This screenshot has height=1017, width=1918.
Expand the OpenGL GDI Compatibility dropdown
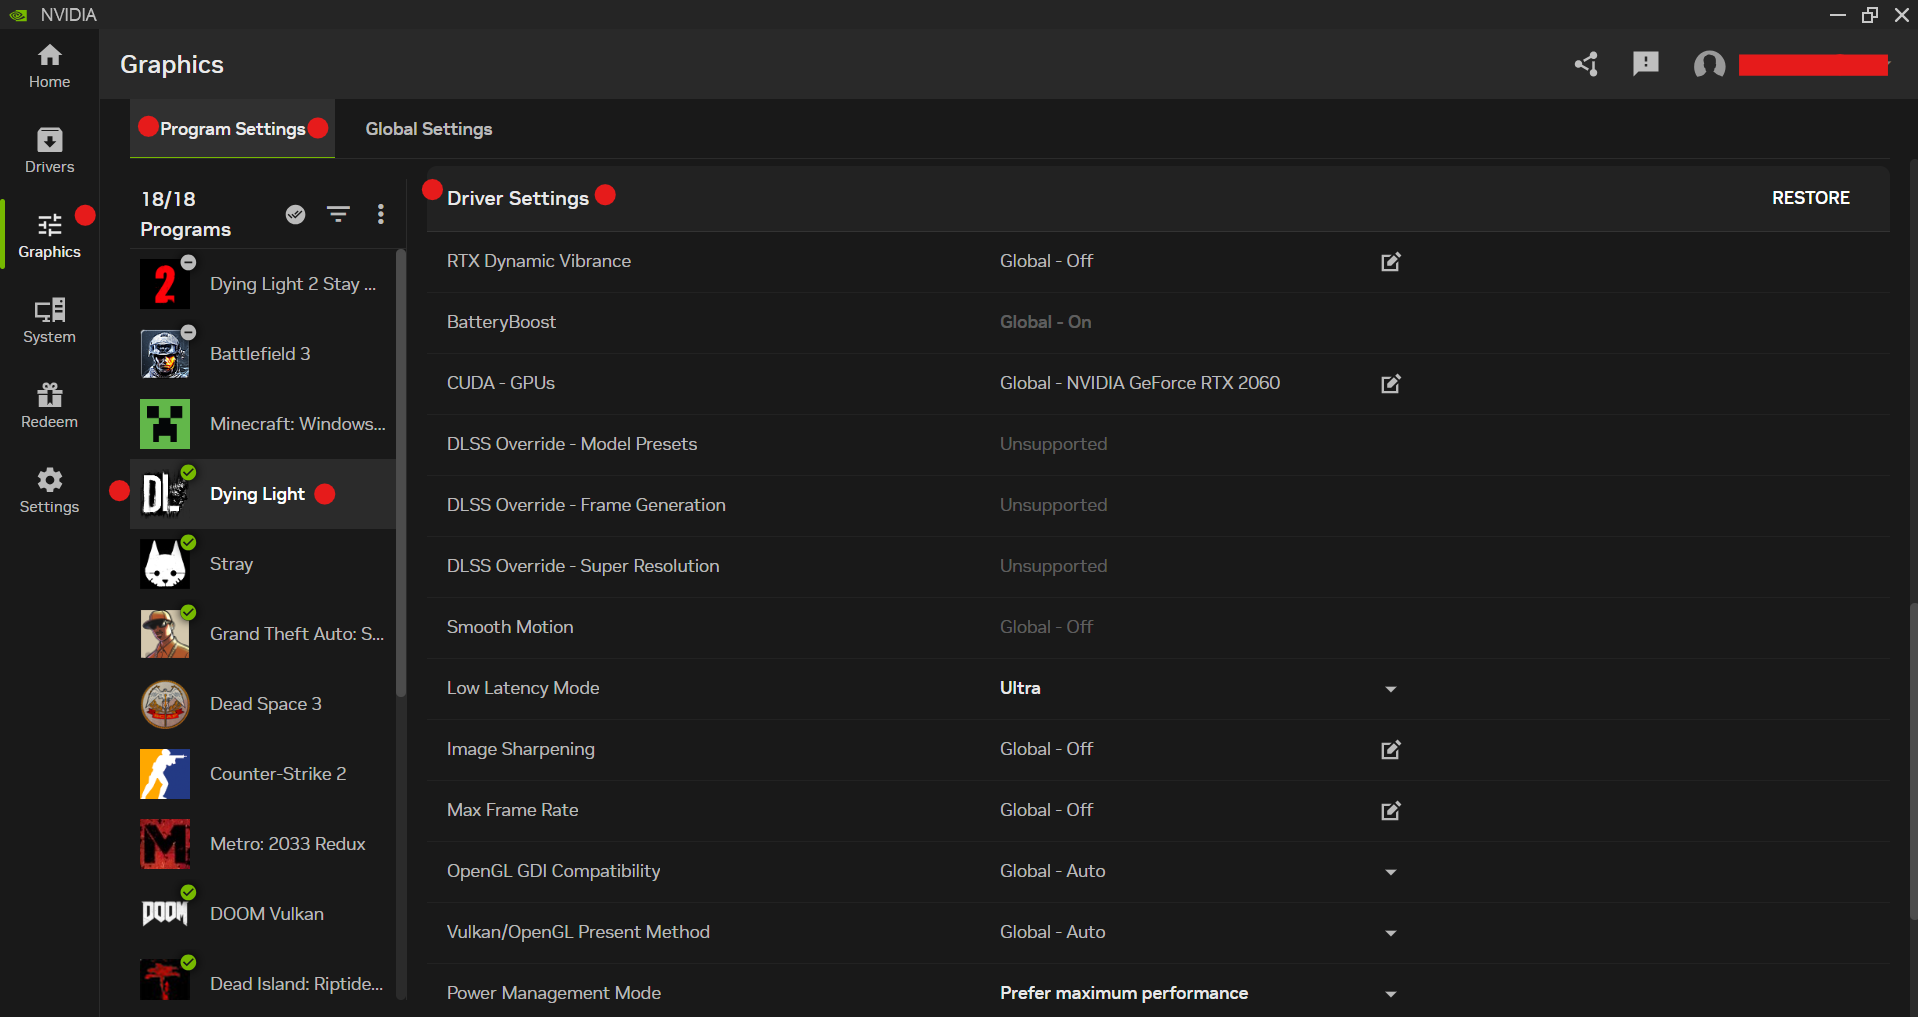point(1390,872)
